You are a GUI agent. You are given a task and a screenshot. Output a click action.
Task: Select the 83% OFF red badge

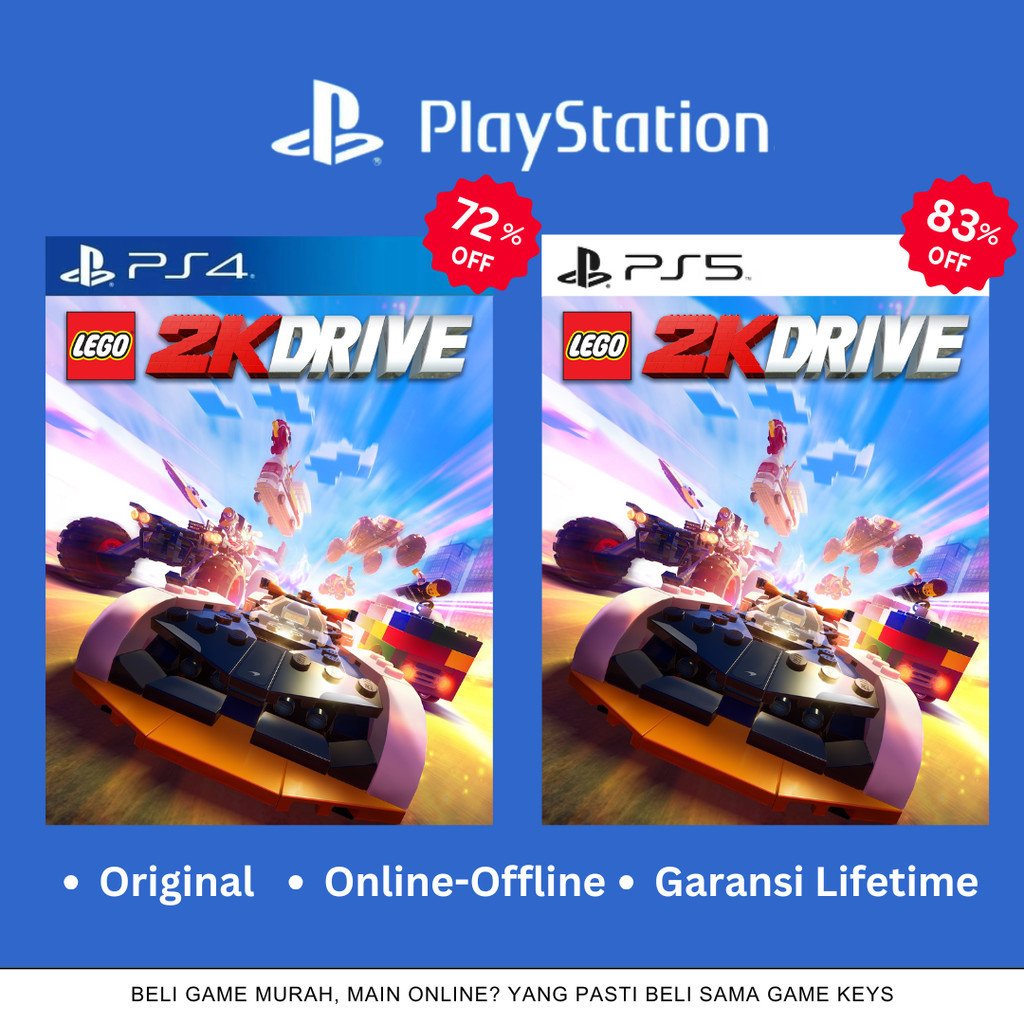(958, 234)
